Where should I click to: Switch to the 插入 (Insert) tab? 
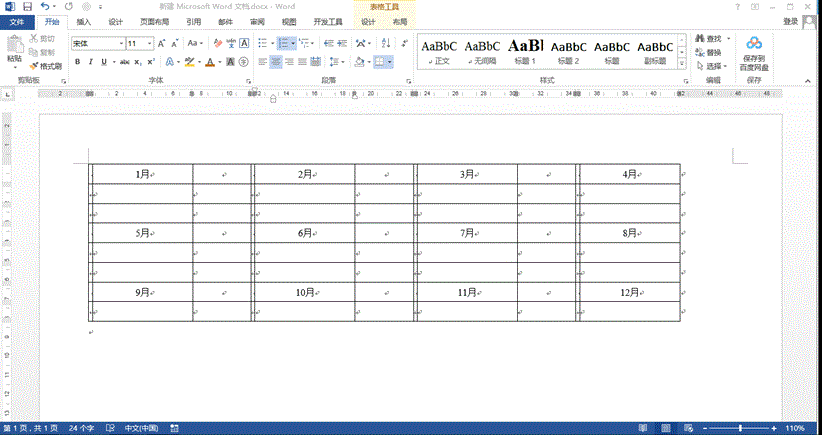[x=84, y=21]
